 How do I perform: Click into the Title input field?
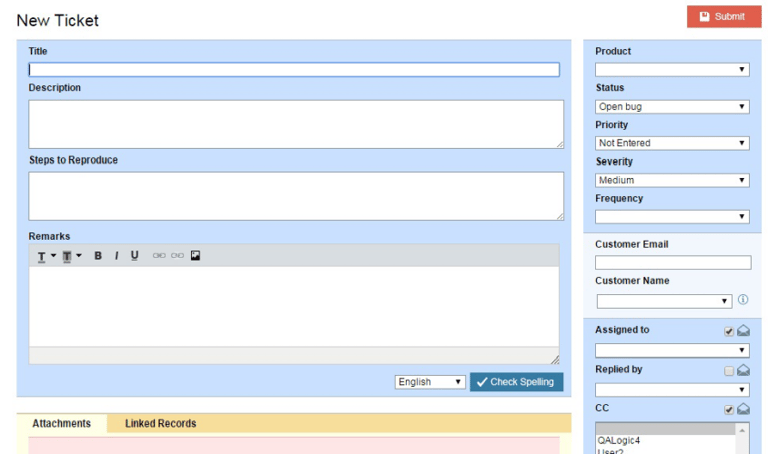click(294, 70)
